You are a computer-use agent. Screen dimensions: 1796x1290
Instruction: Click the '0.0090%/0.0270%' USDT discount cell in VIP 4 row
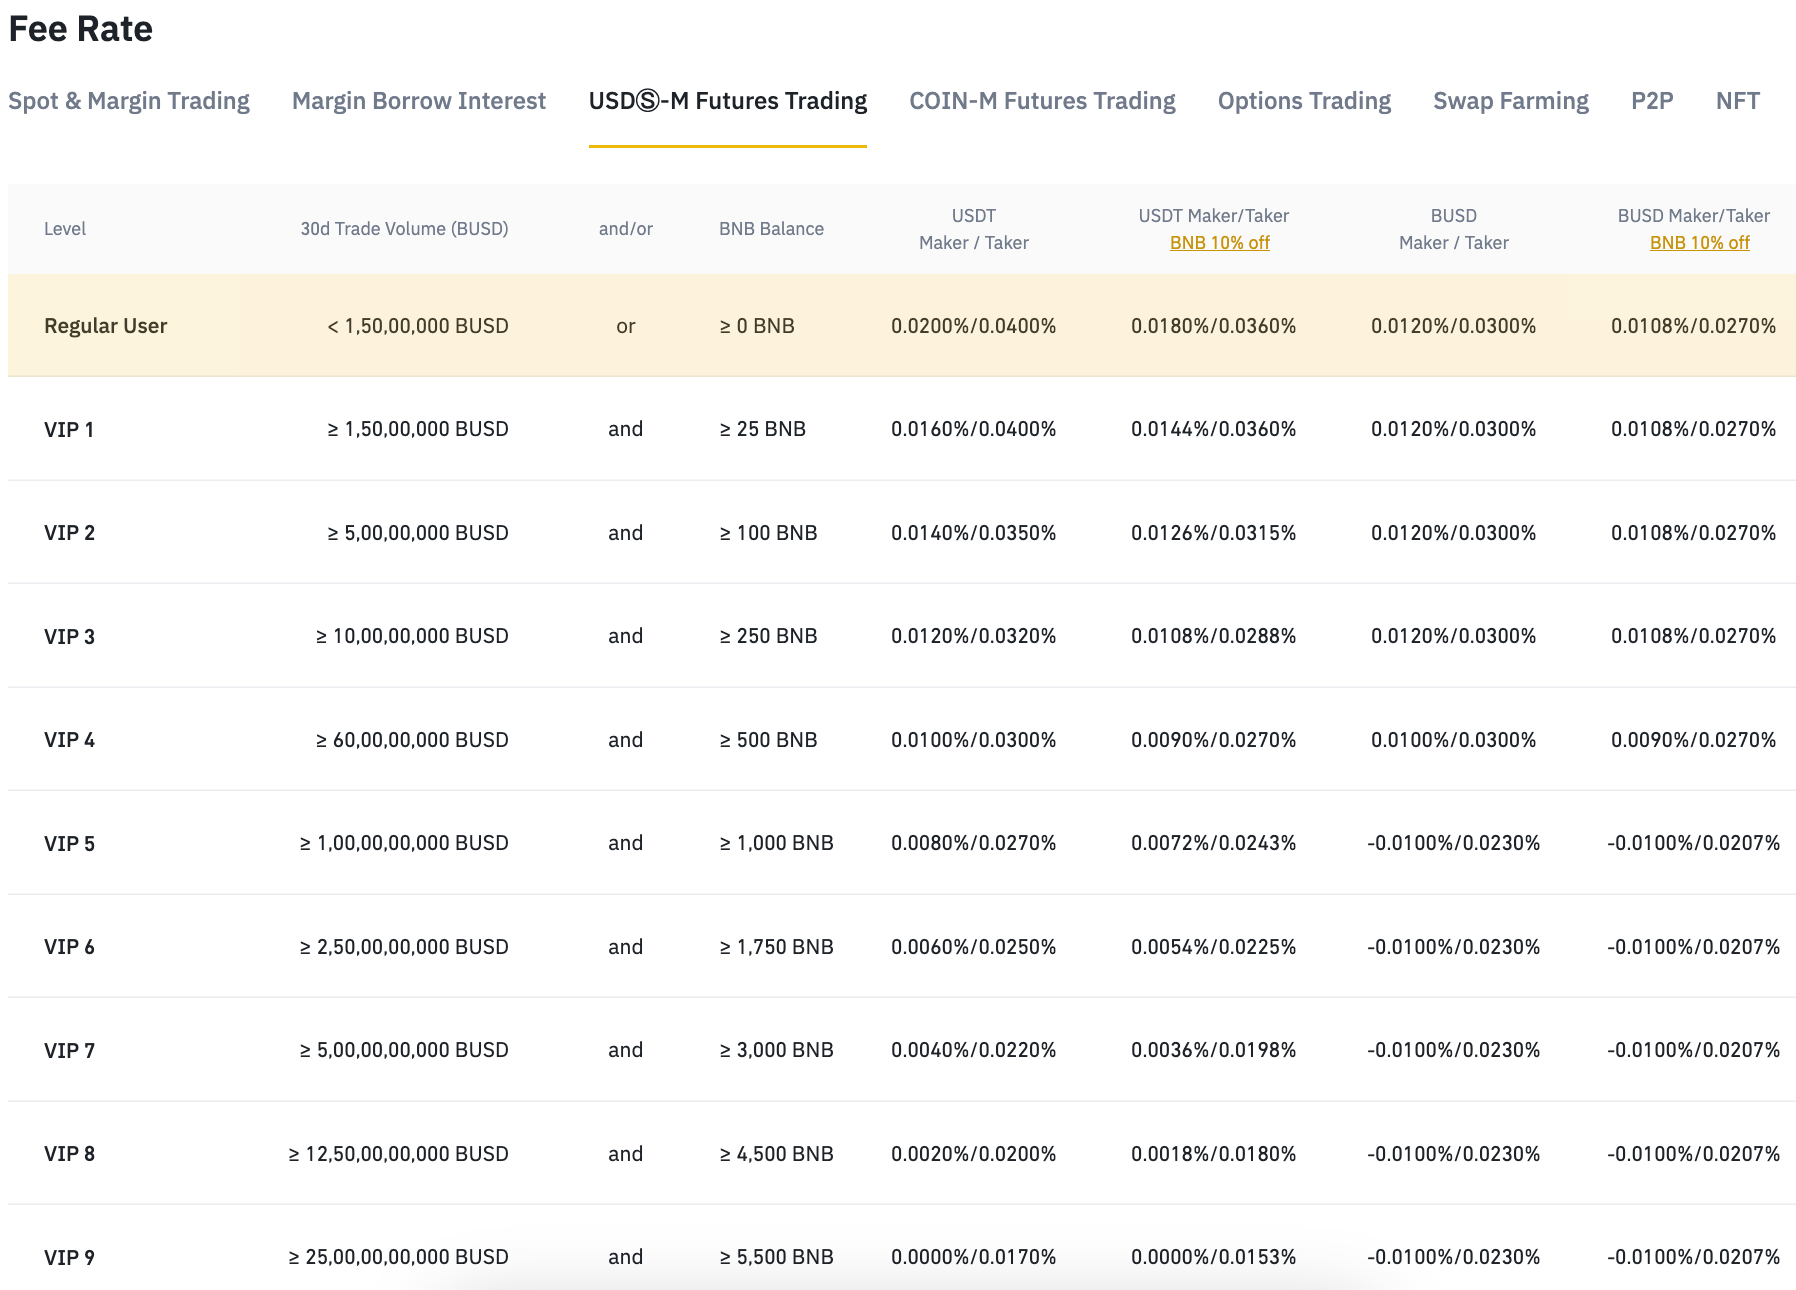(1214, 740)
